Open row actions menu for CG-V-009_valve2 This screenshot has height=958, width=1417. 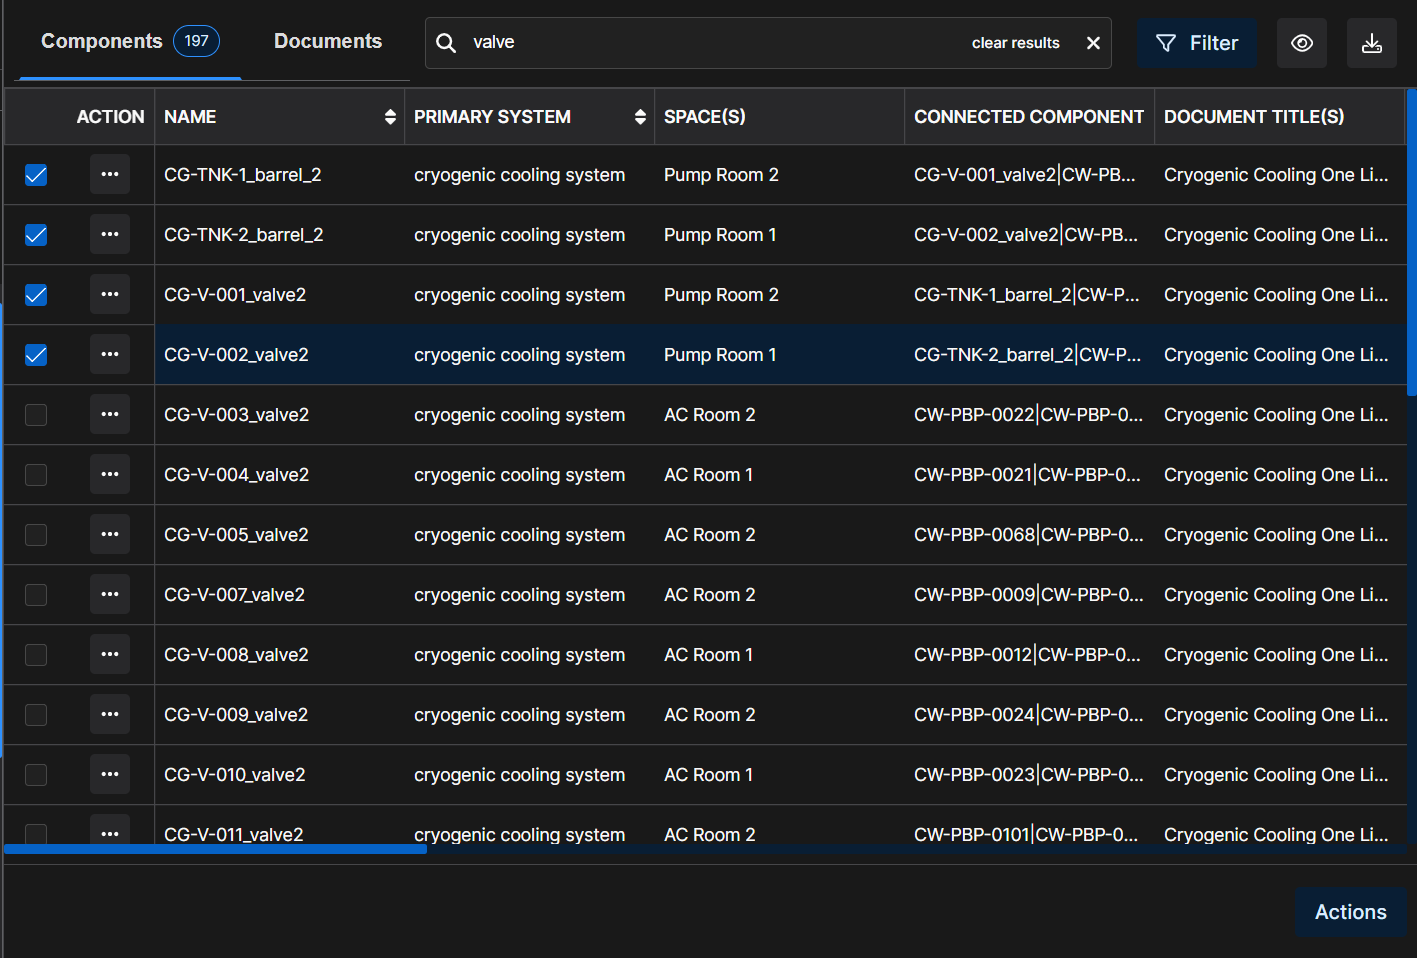[110, 714]
